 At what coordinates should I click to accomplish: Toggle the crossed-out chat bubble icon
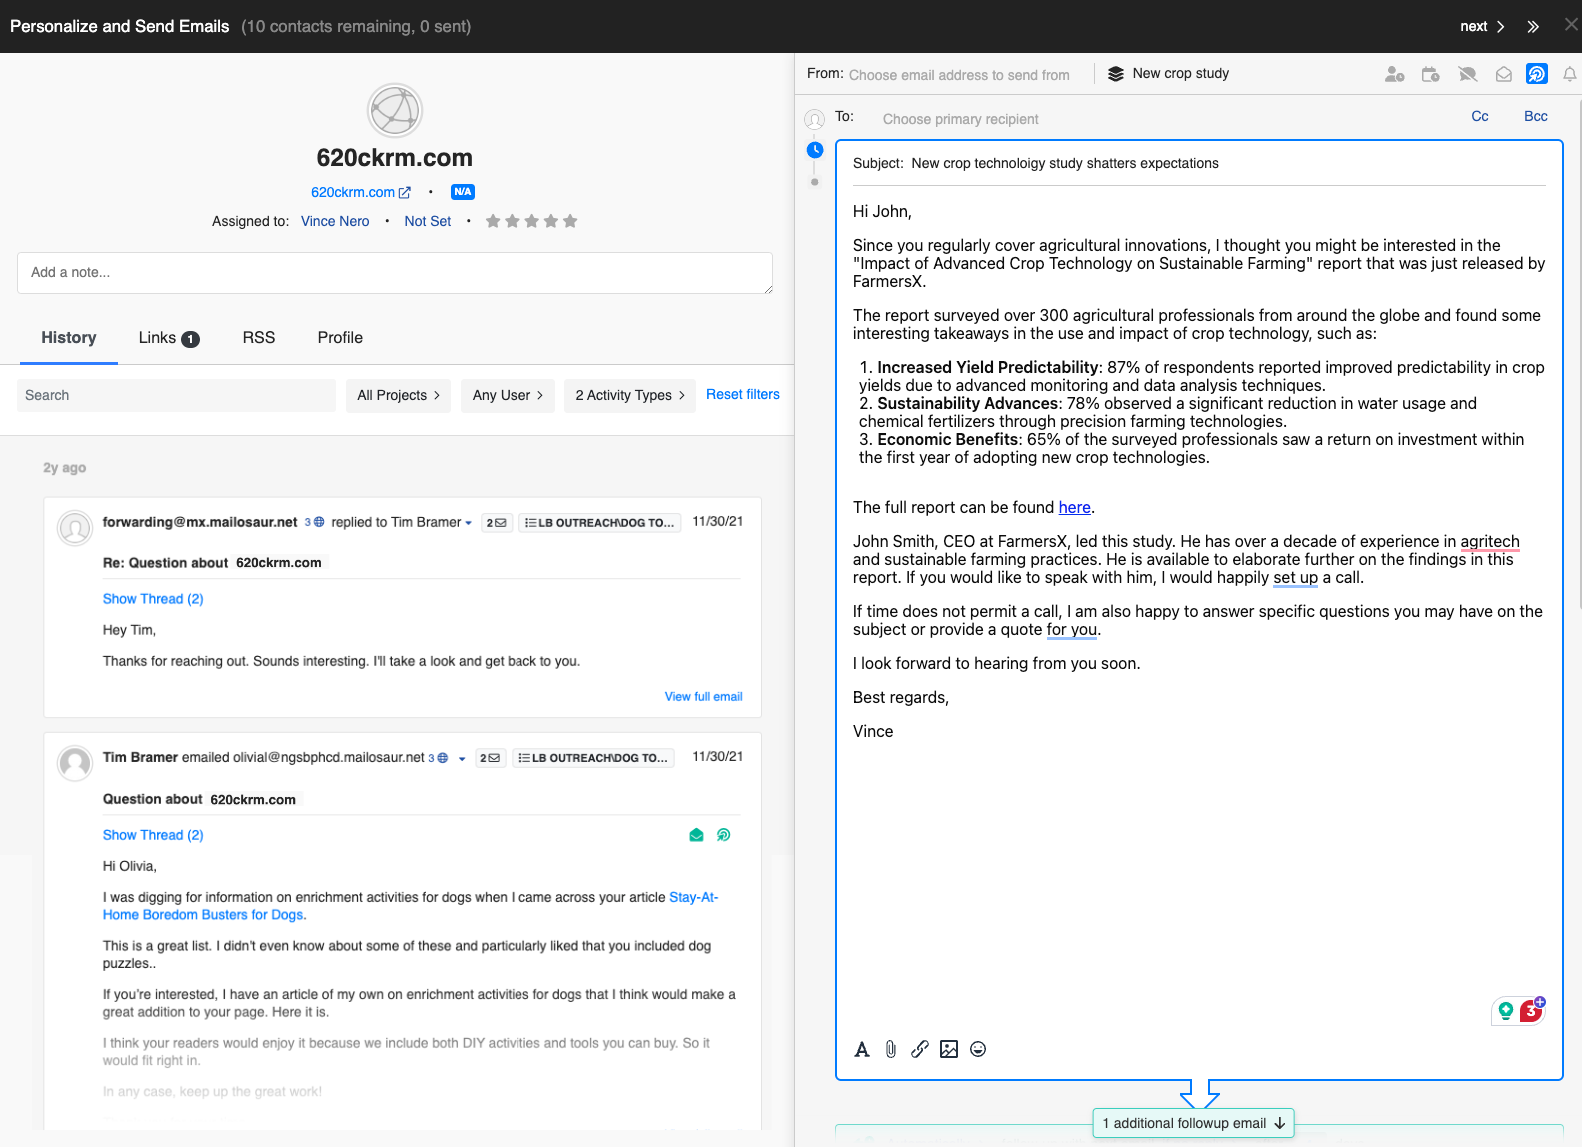pos(1467,74)
